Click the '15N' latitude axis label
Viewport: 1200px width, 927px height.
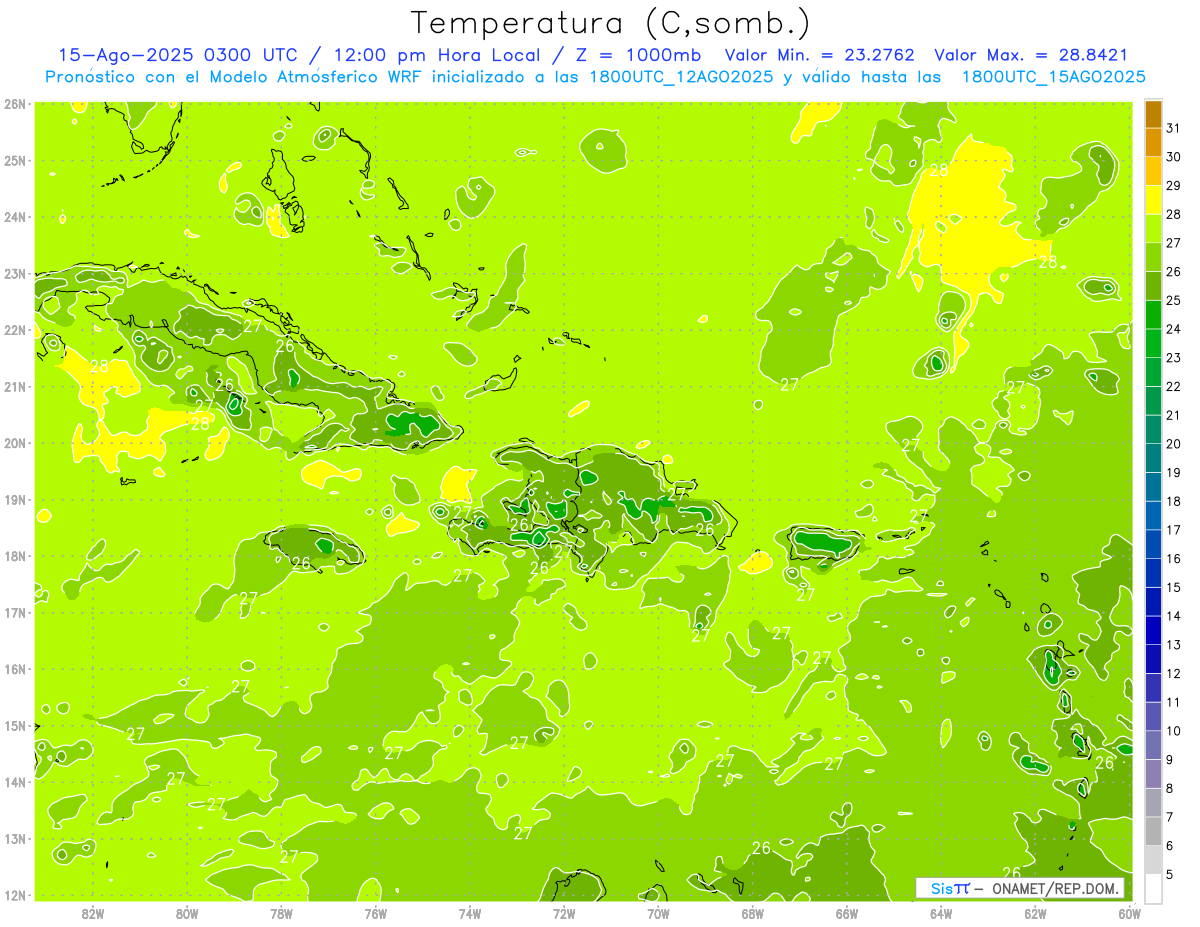click(15, 725)
